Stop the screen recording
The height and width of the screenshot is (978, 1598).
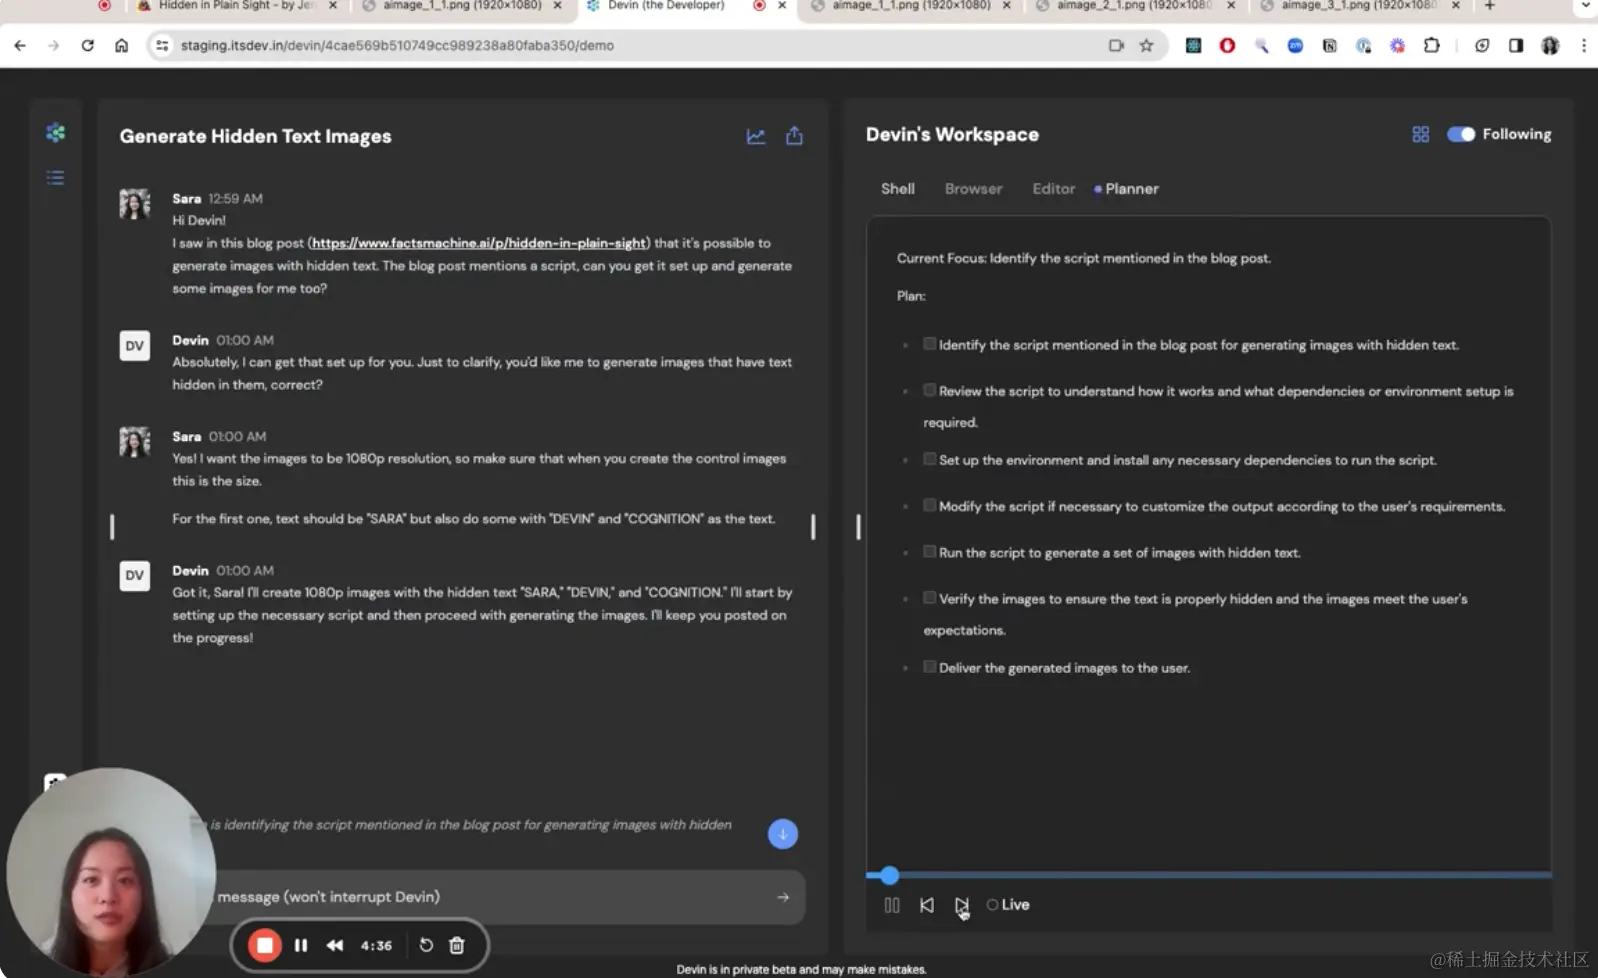tap(265, 945)
